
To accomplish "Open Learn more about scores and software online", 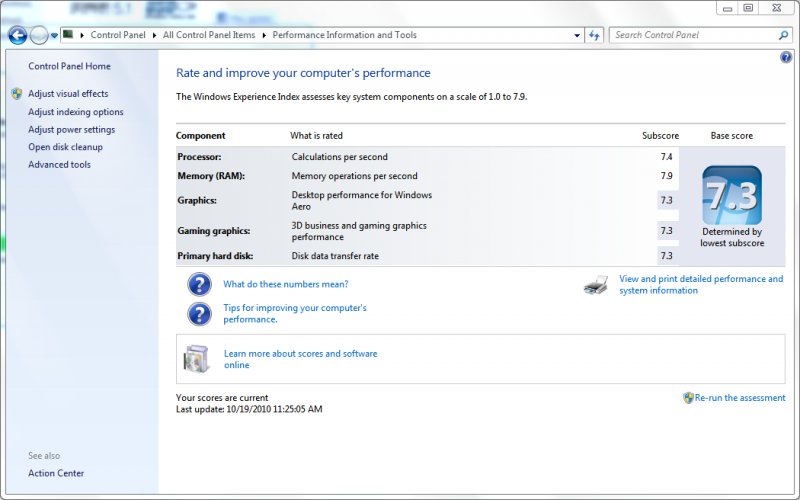I will pos(301,359).
